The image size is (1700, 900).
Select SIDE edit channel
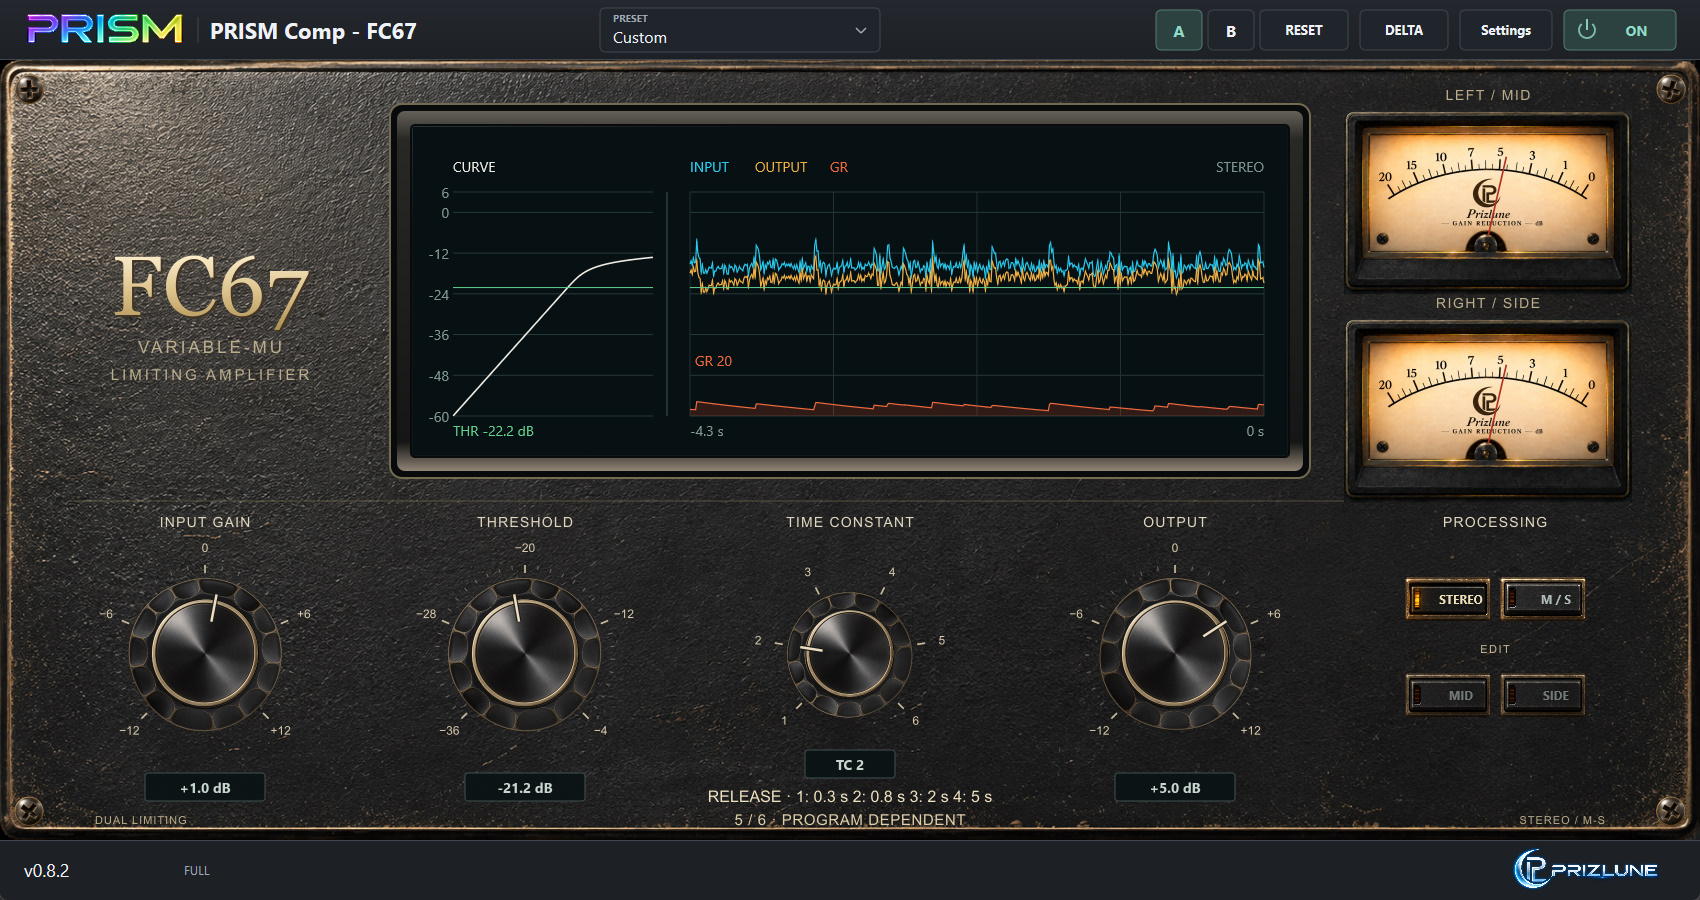pos(1543,695)
